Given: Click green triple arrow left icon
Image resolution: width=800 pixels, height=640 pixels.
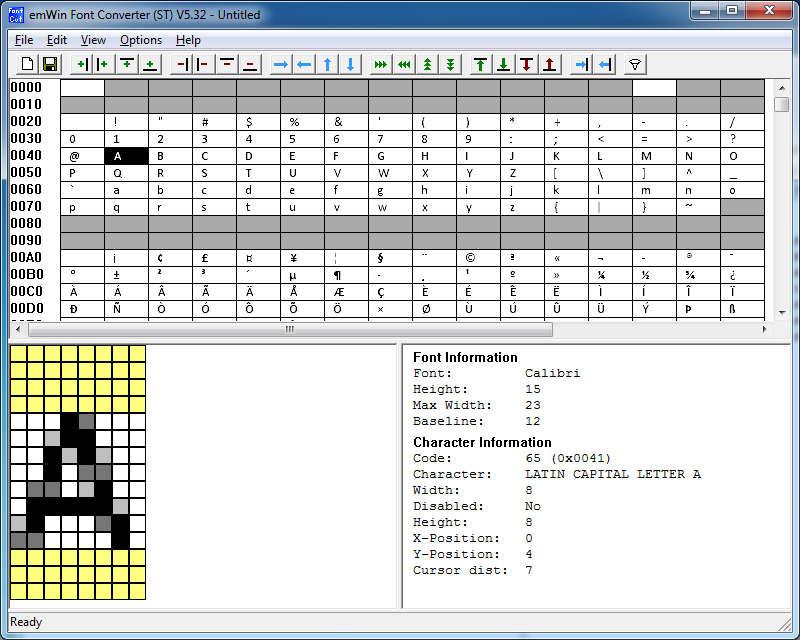Looking at the screenshot, I should 404,64.
